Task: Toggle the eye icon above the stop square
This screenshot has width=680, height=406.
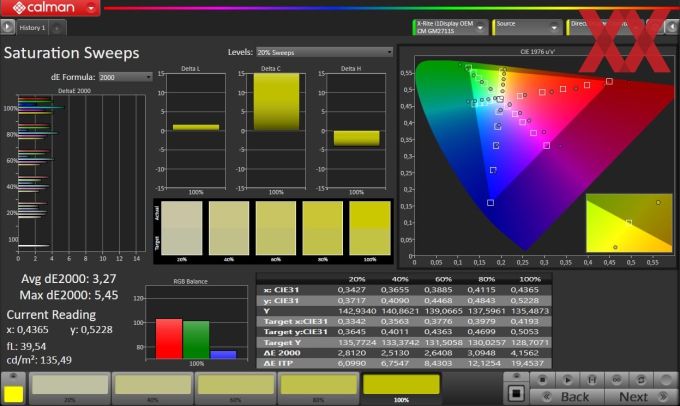Action: tap(516, 376)
